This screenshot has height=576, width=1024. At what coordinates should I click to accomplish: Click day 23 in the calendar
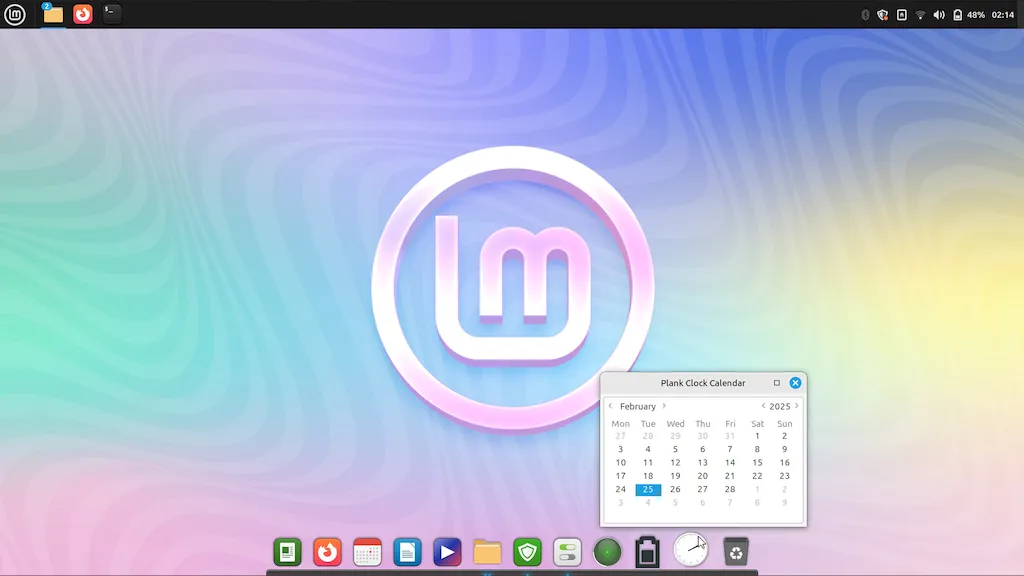(784, 476)
